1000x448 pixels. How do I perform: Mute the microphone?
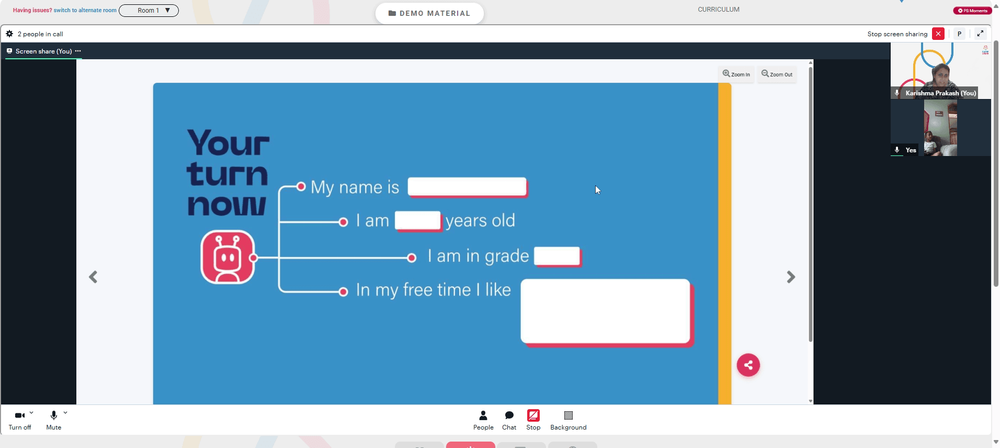click(54, 421)
